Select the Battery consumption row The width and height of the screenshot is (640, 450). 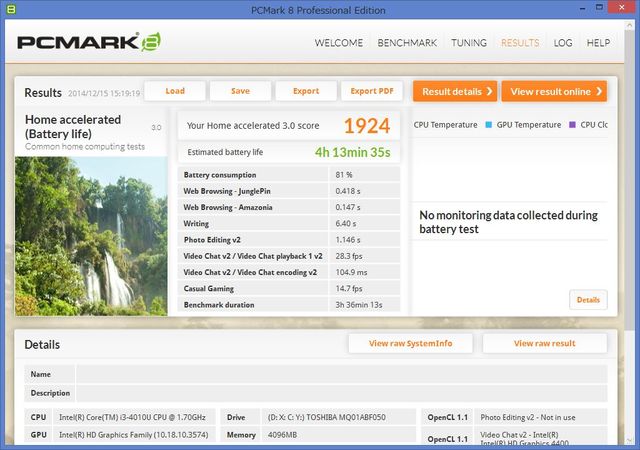coord(289,175)
